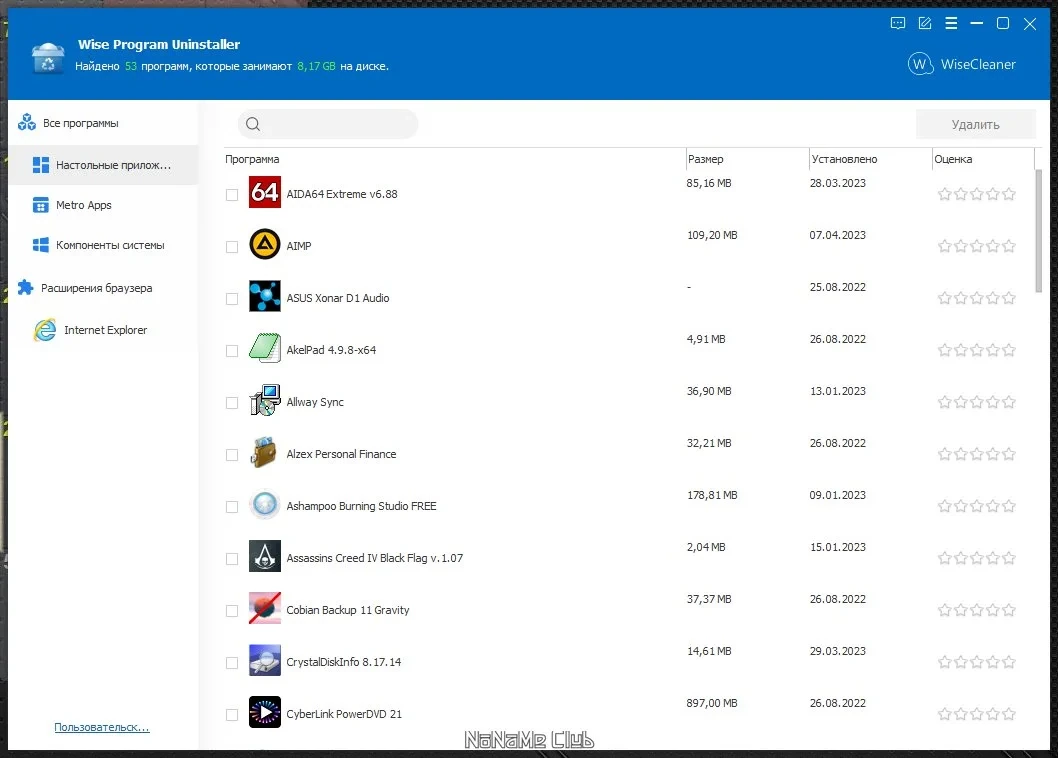Viewport: 1058px width, 758px height.
Task: Open the feedback chat icon in title bar
Action: click(897, 24)
